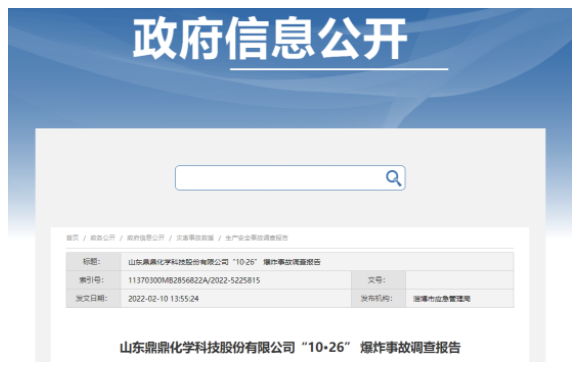Click the 发布机构 label cell

point(378,298)
